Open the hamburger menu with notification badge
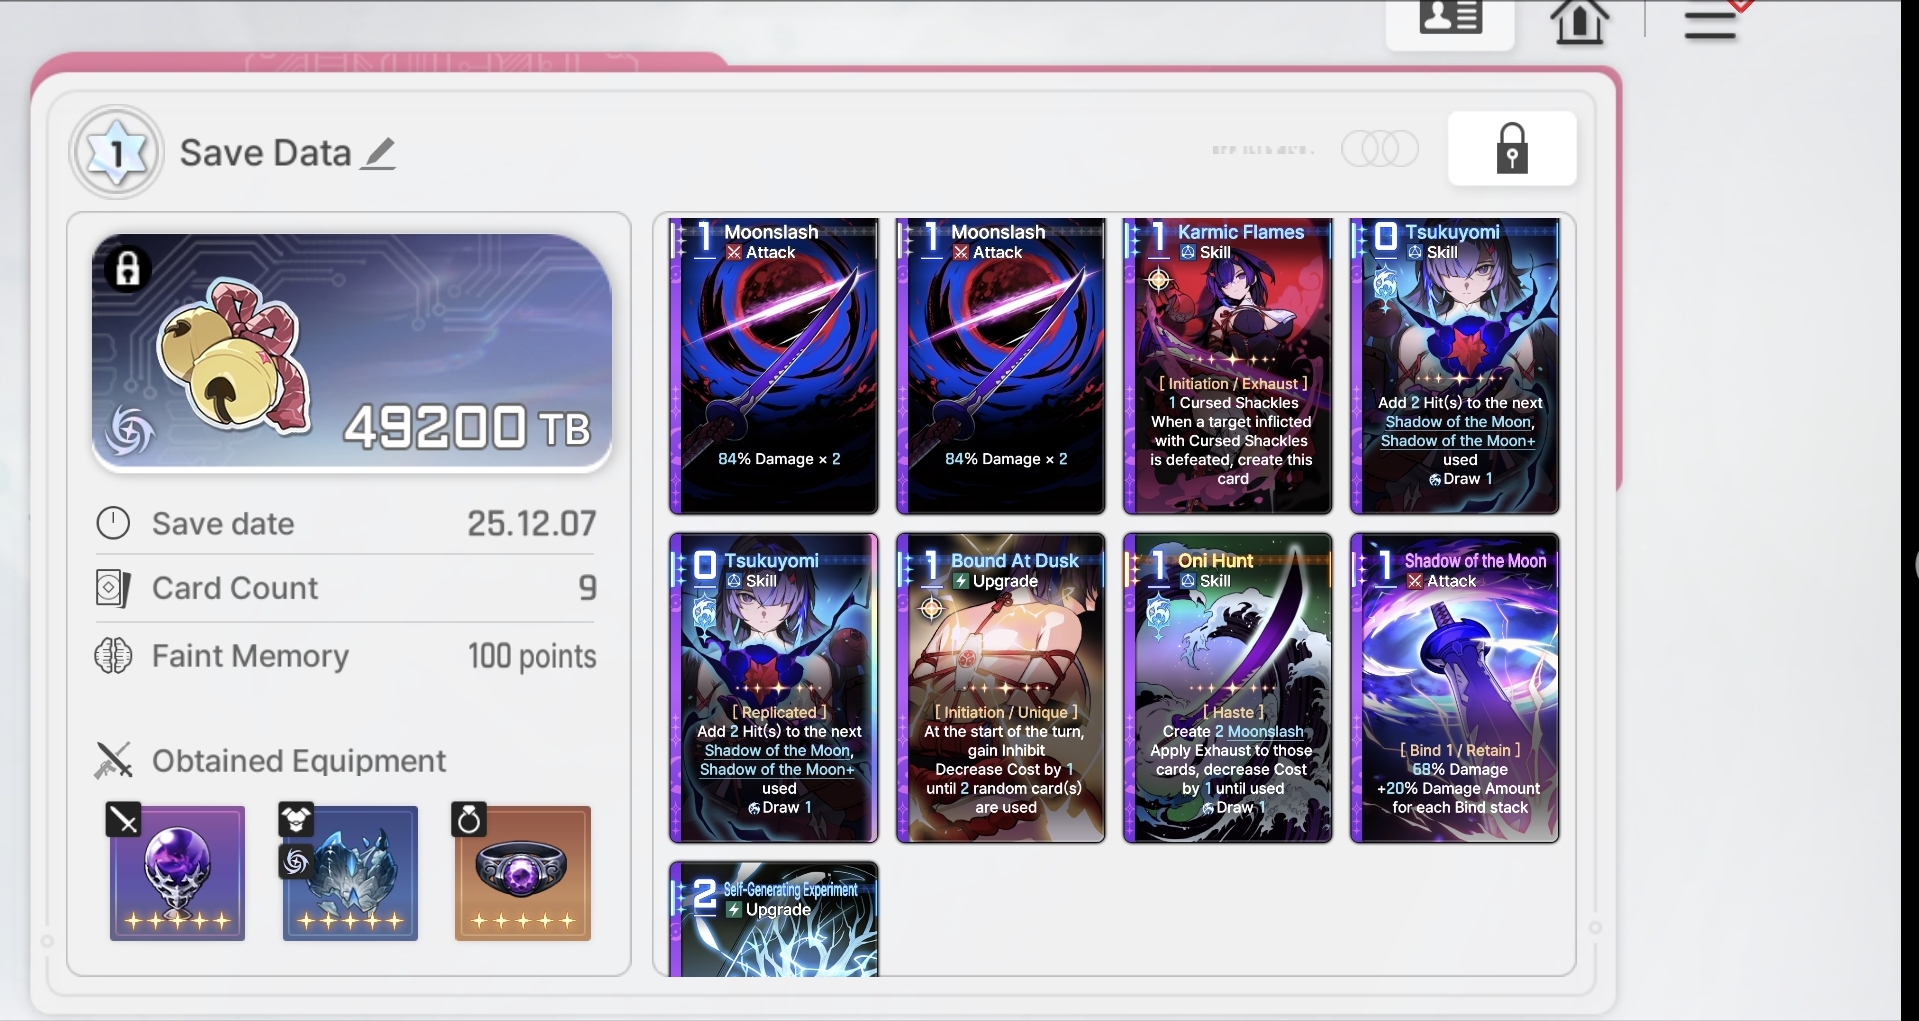Image resolution: width=1919 pixels, height=1021 pixels. (x=1711, y=22)
